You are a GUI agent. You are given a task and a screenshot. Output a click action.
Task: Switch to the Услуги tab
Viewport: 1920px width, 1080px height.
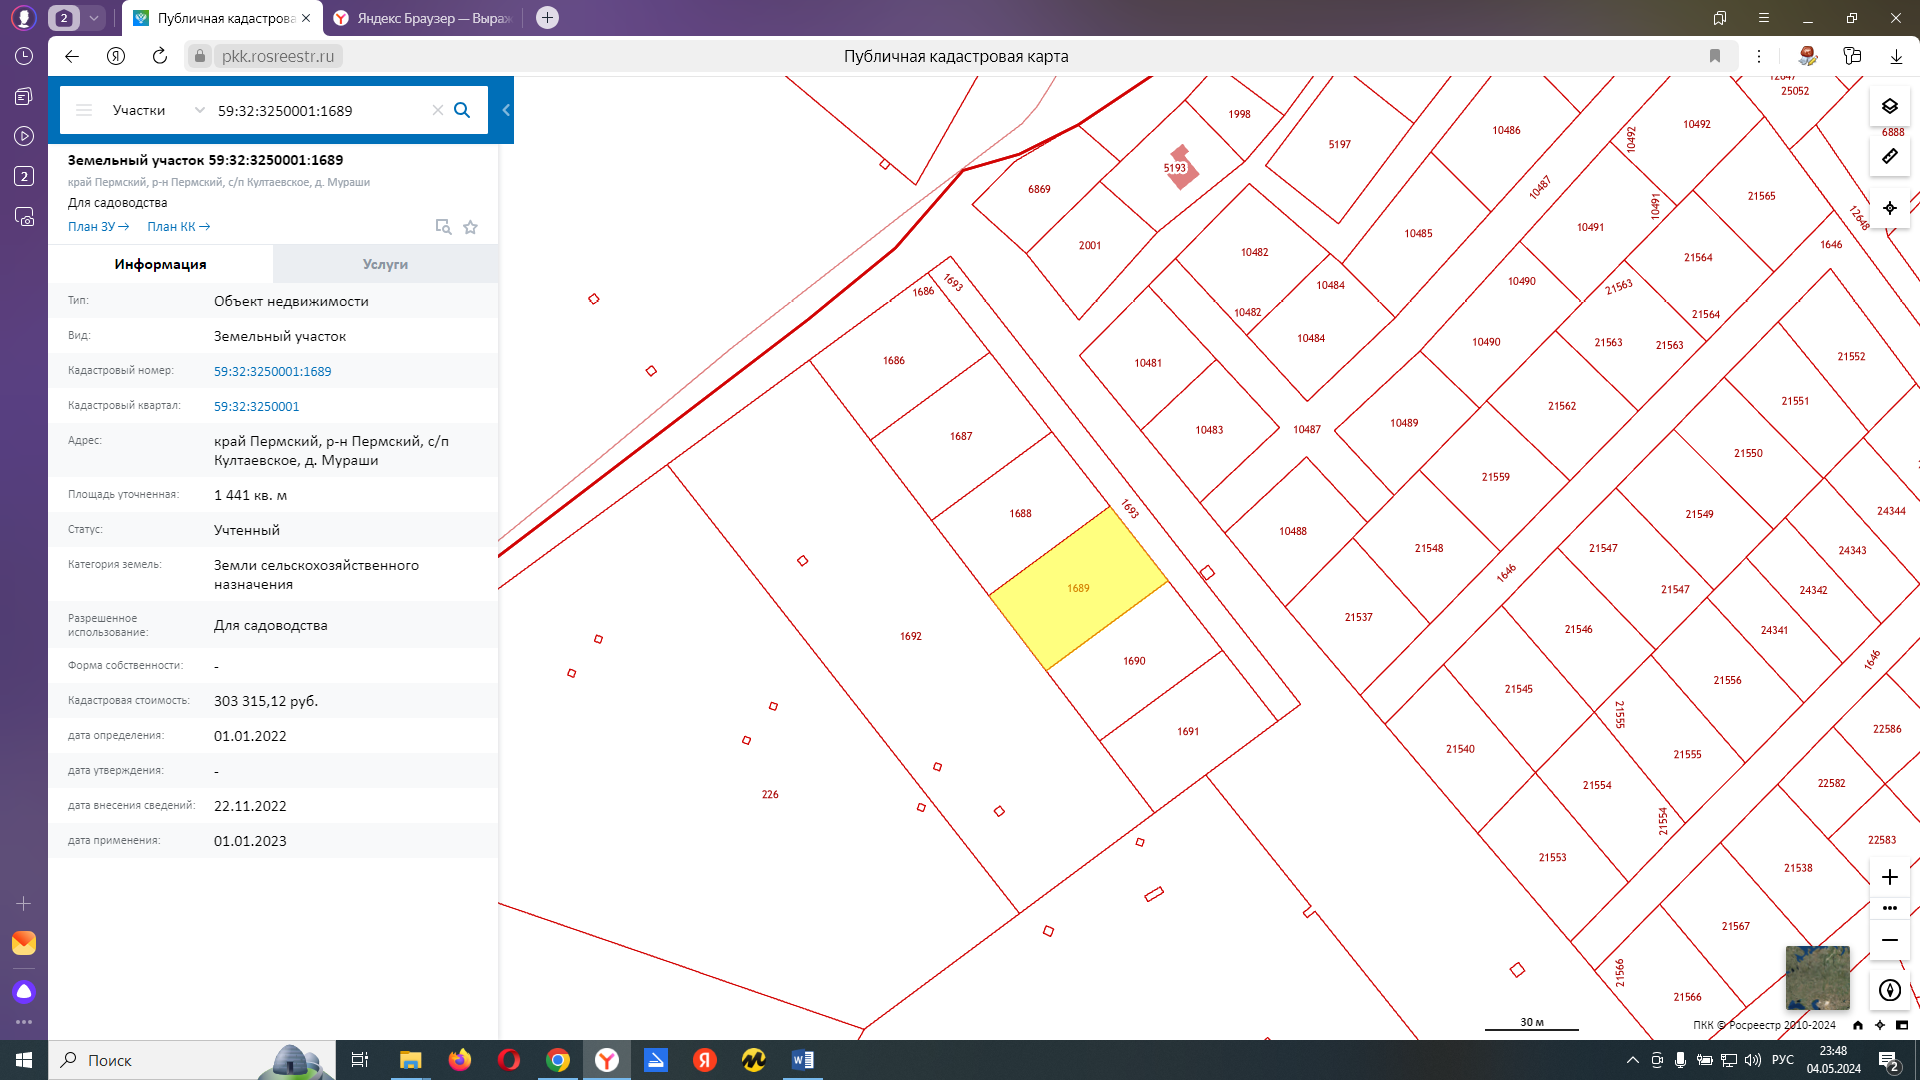click(385, 264)
